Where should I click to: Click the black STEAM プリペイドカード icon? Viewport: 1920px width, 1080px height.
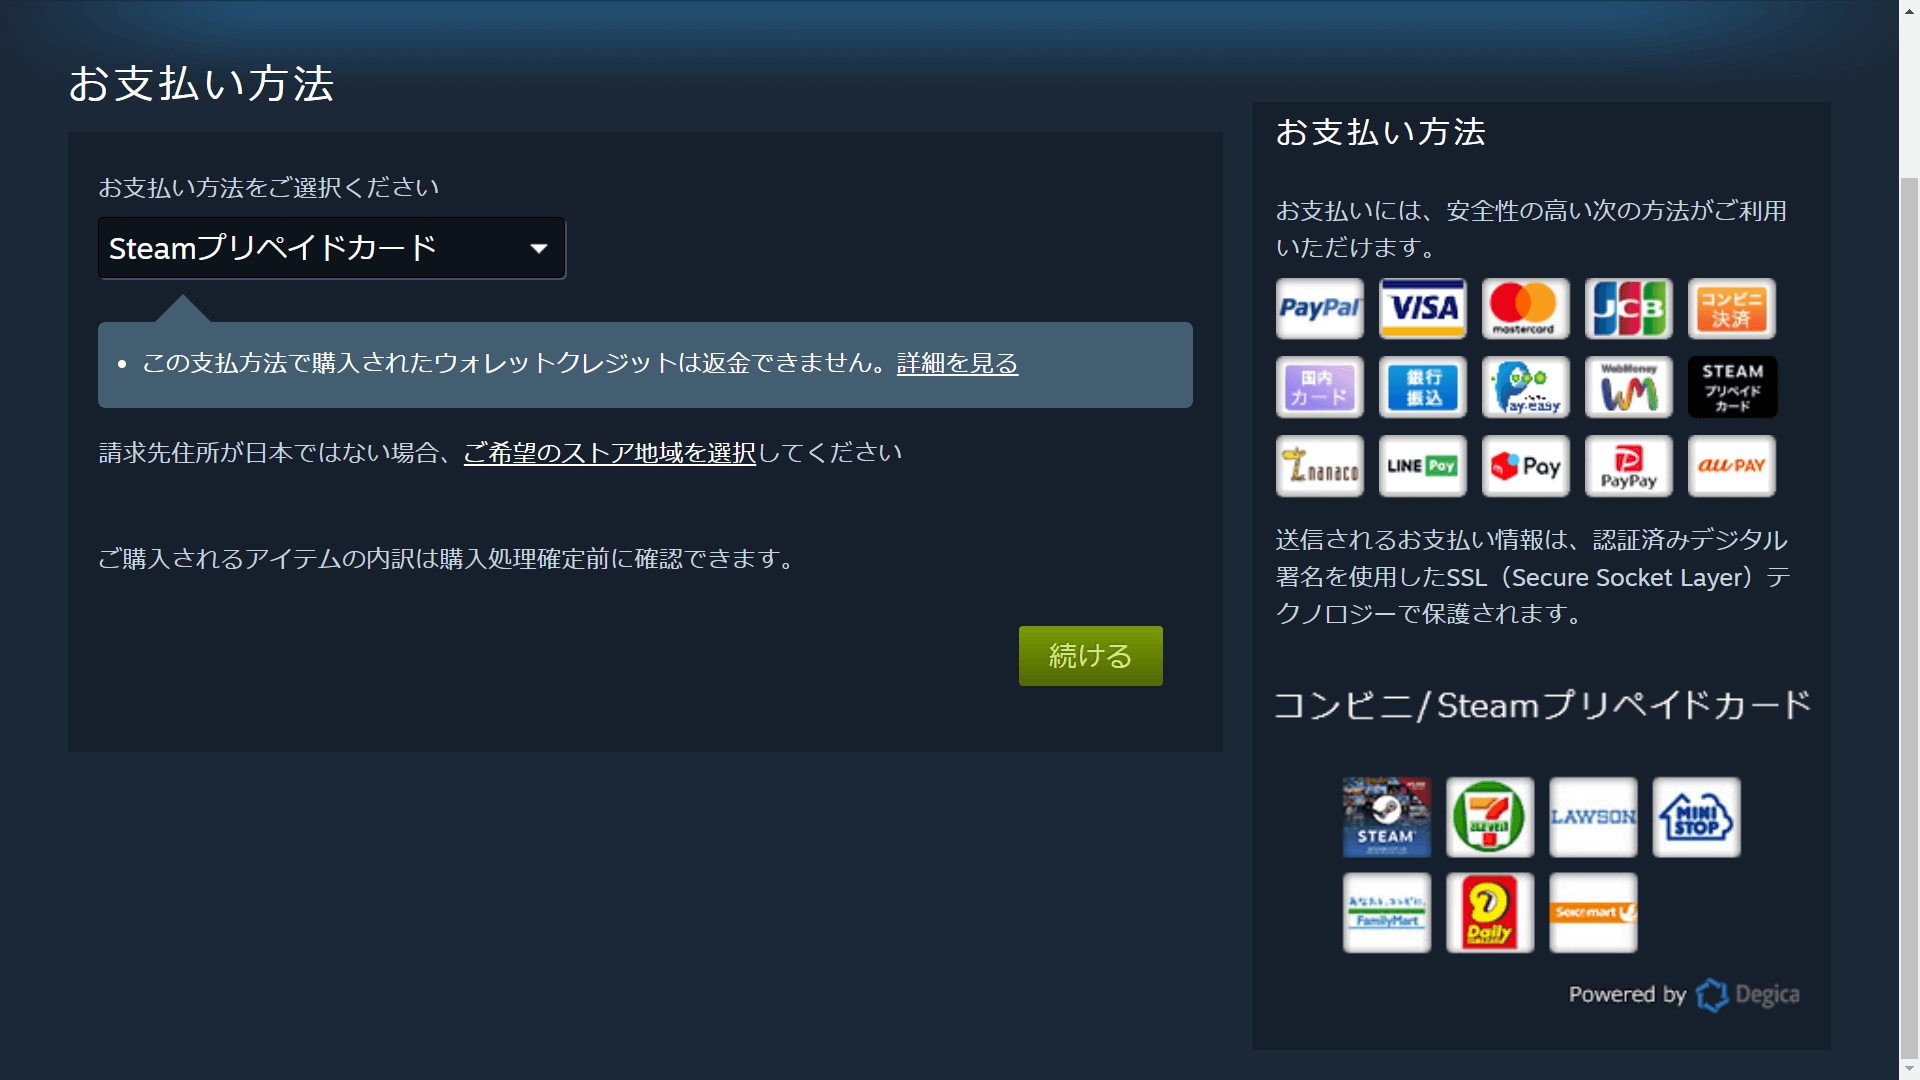1732,387
